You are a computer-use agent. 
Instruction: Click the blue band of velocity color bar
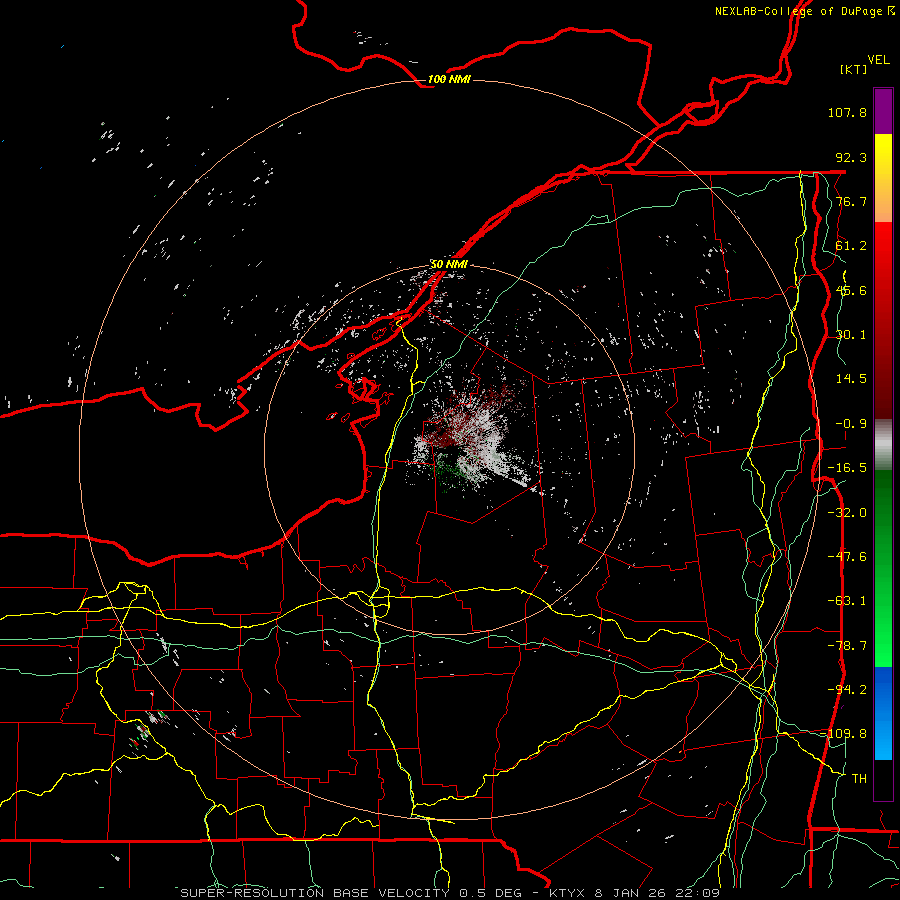tap(883, 713)
